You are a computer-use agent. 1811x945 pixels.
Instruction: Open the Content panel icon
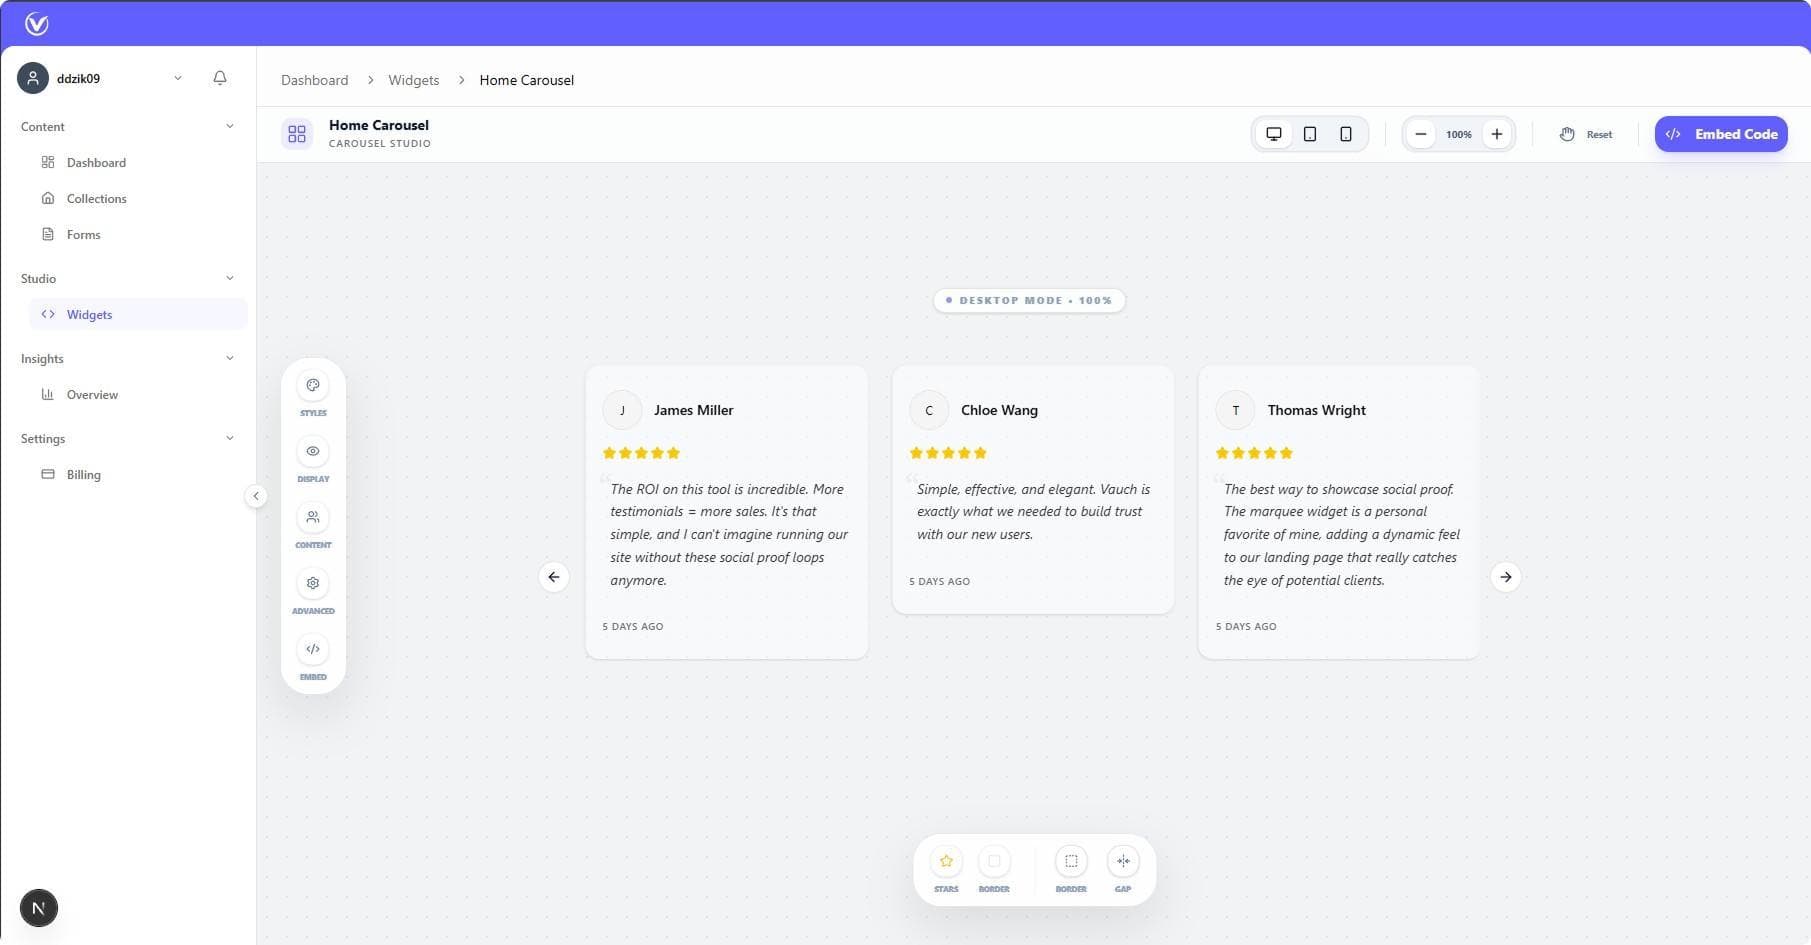[x=313, y=517]
